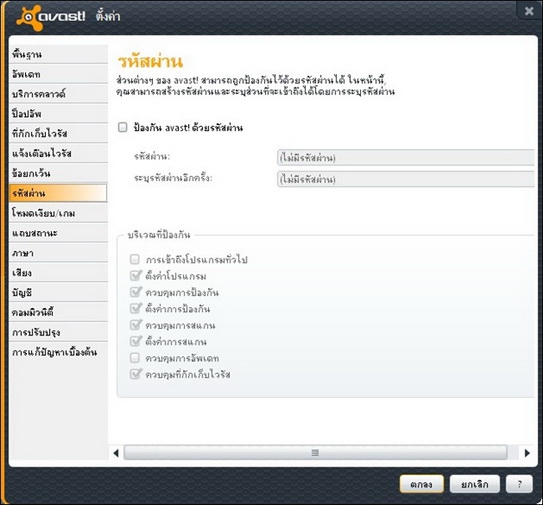Go to the ป๊อปอัพ section
The image size is (543, 505).
coord(58,114)
